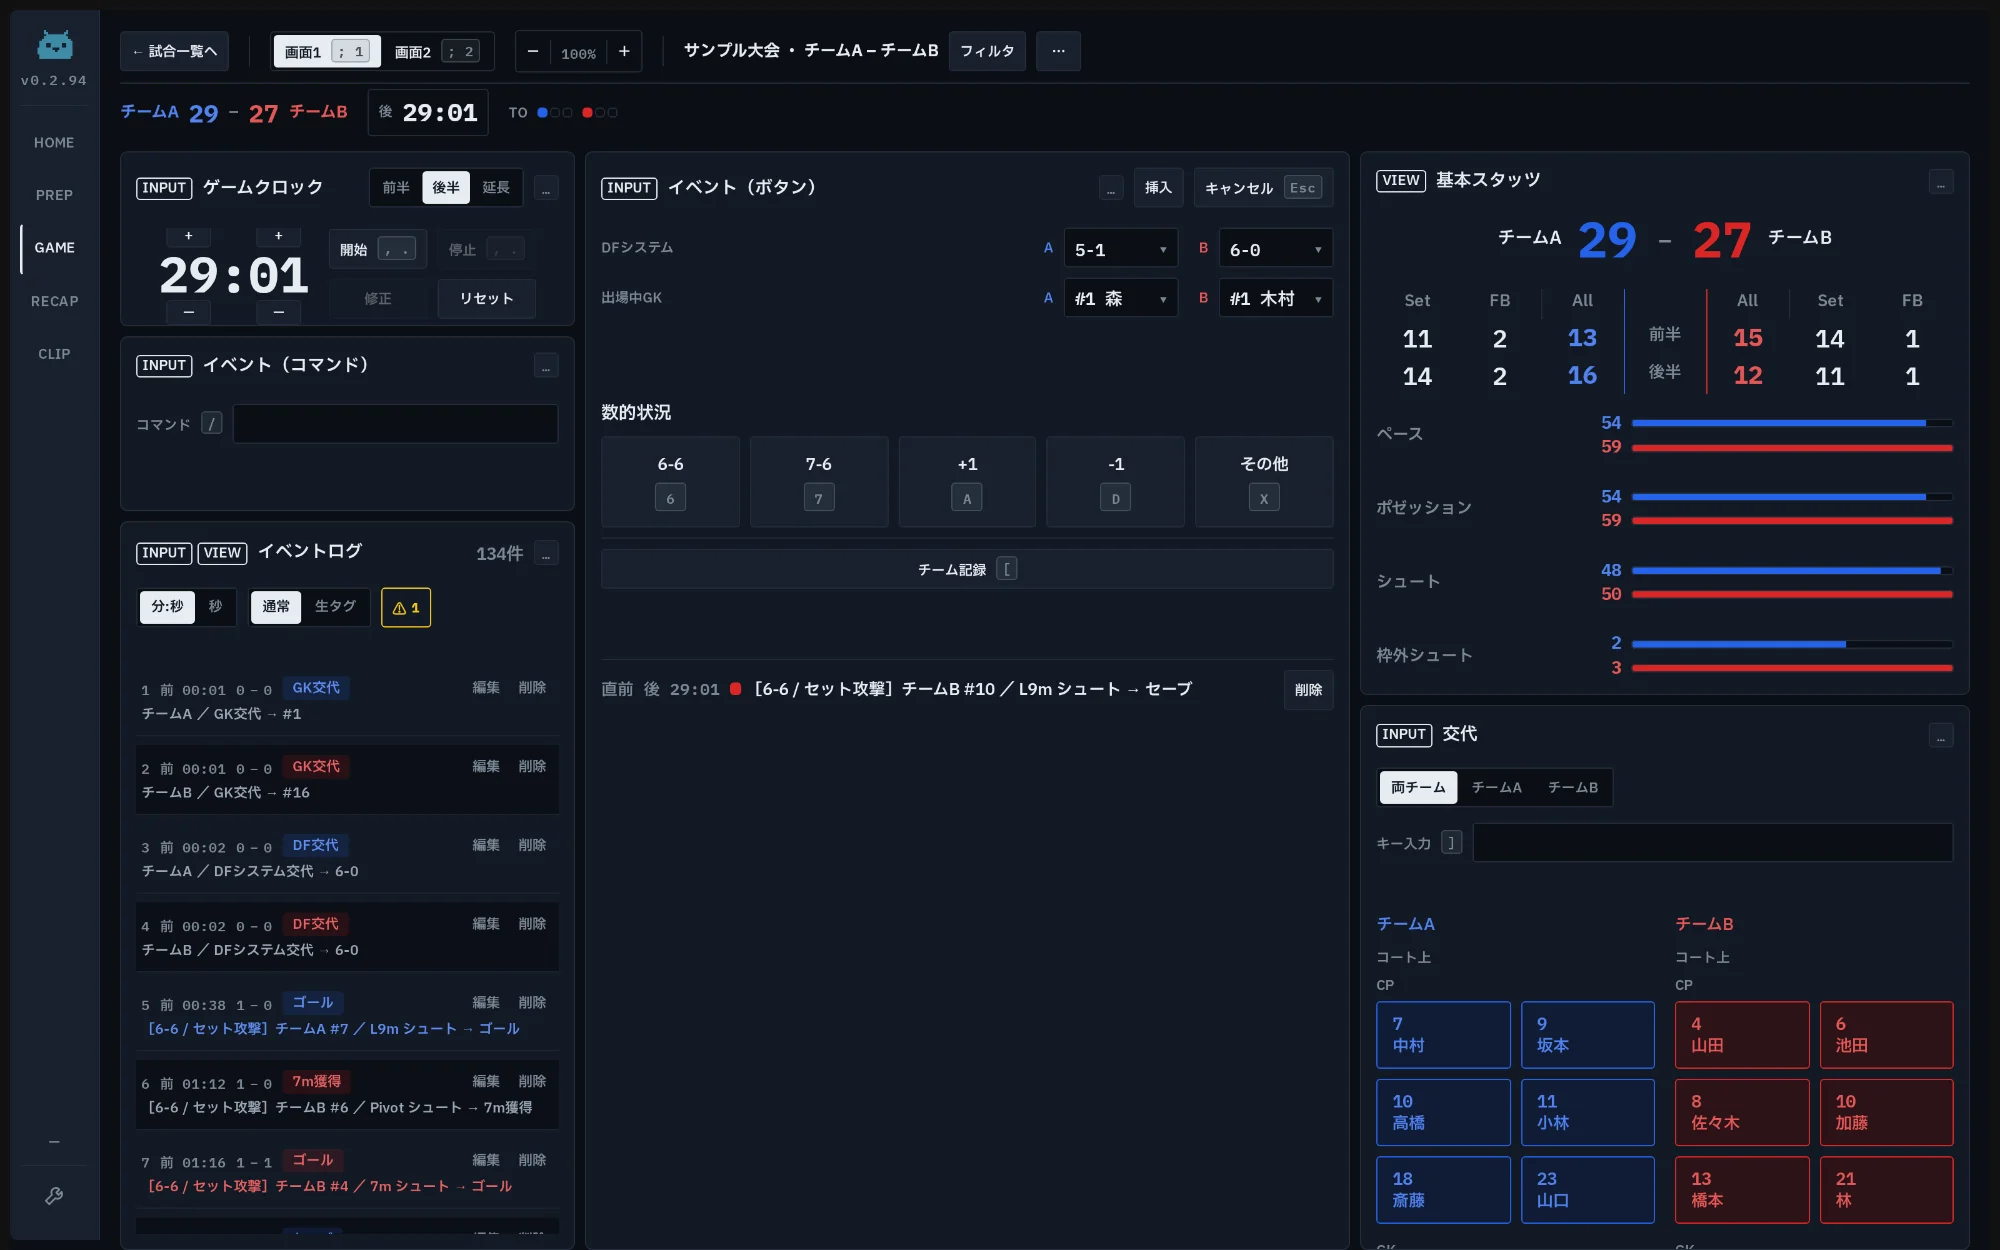Open team A goalkeeper dropdown #1 森

pyautogui.click(x=1120, y=298)
